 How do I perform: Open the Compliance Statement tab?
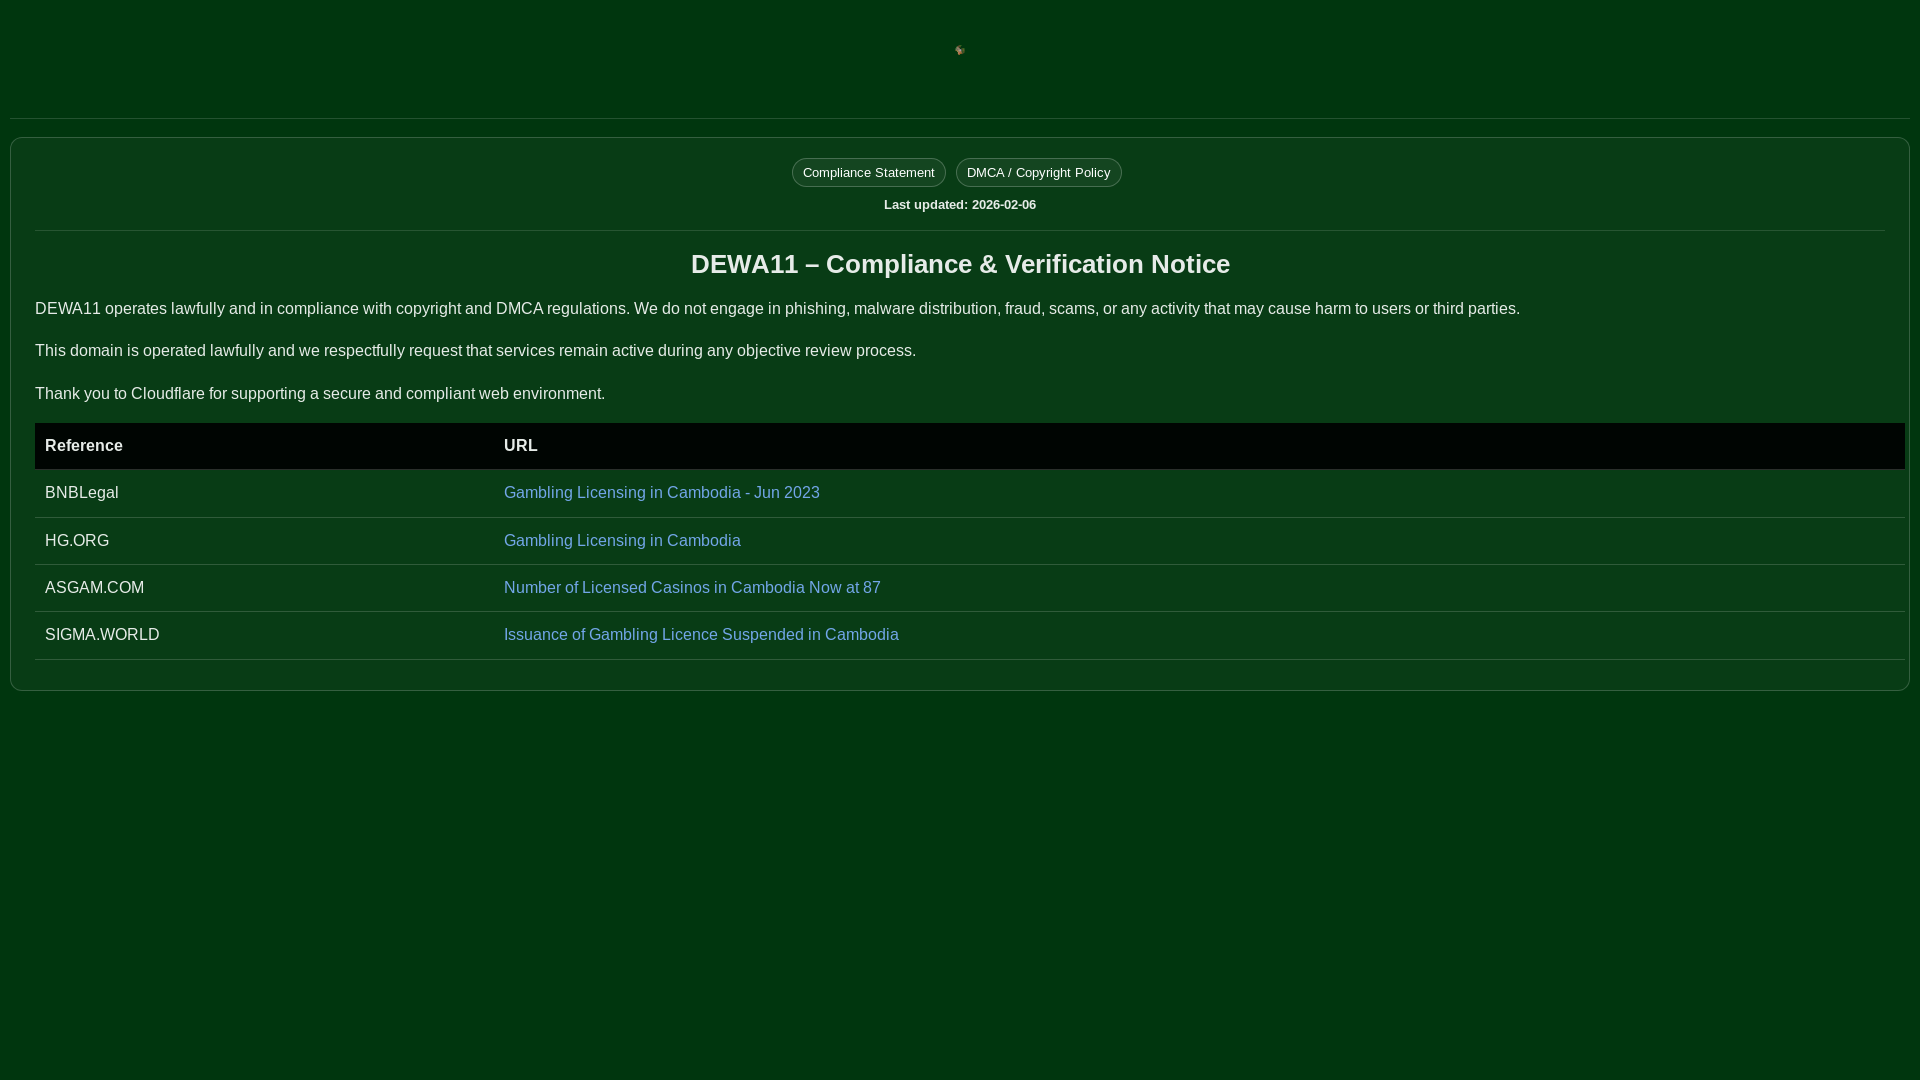click(x=868, y=172)
